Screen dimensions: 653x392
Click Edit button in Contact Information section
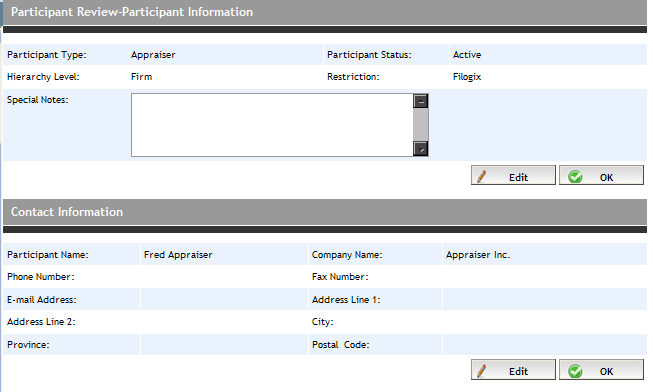coord(513,370)
